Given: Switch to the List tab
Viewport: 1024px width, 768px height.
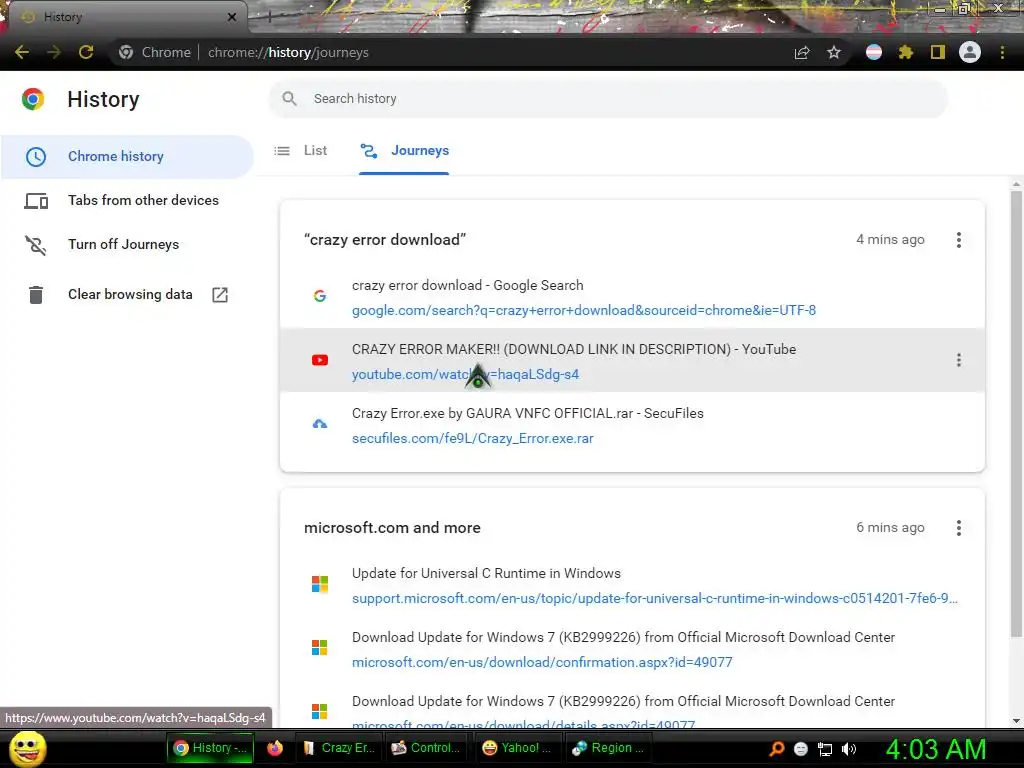Looking at the screenshot, I should tap(301, 151).
